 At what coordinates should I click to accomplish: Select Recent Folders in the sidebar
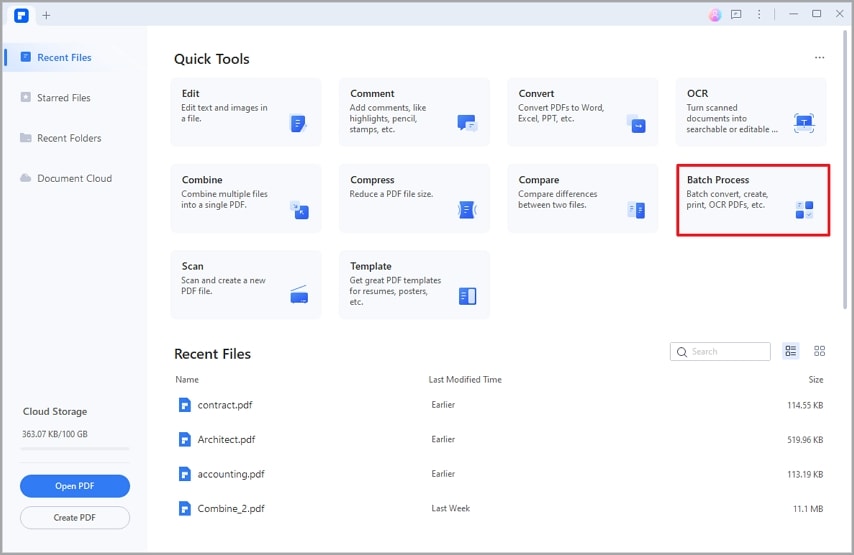(69, 138)
